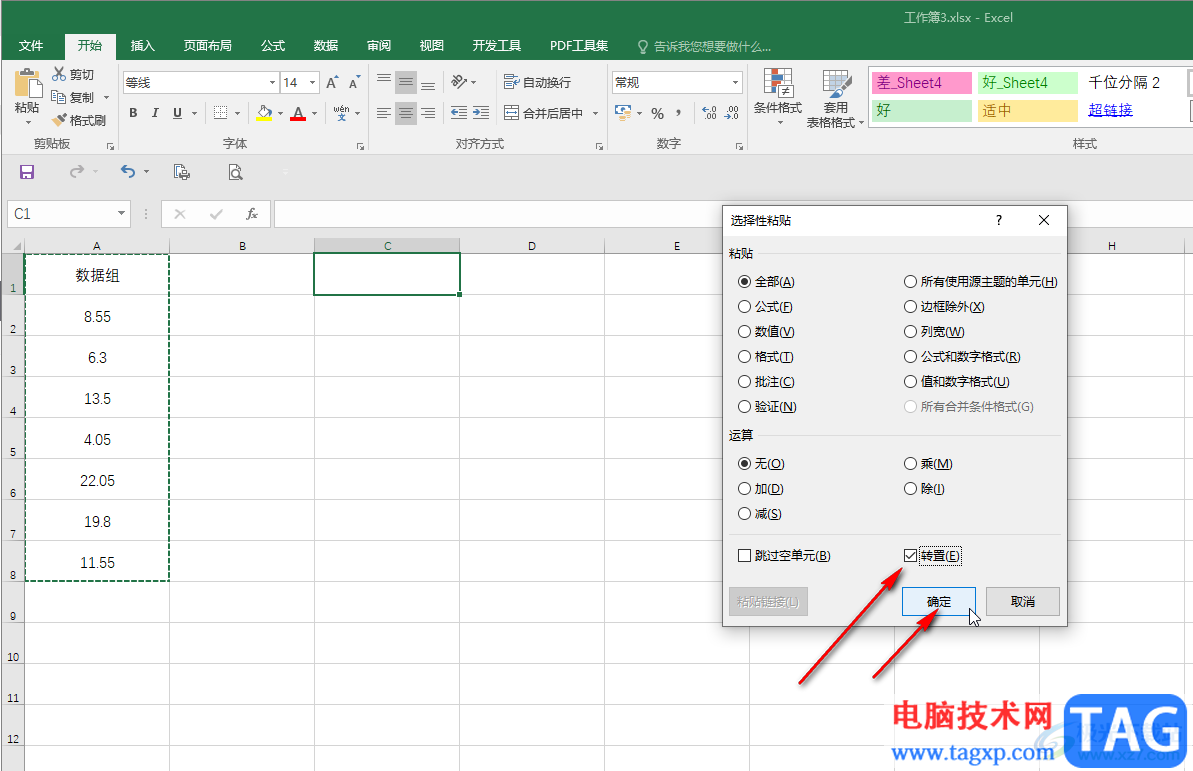The width and height of the screenshot is (1193, 771).
Task: Open the number format 常规 dropdown
Action: point(735,83)
